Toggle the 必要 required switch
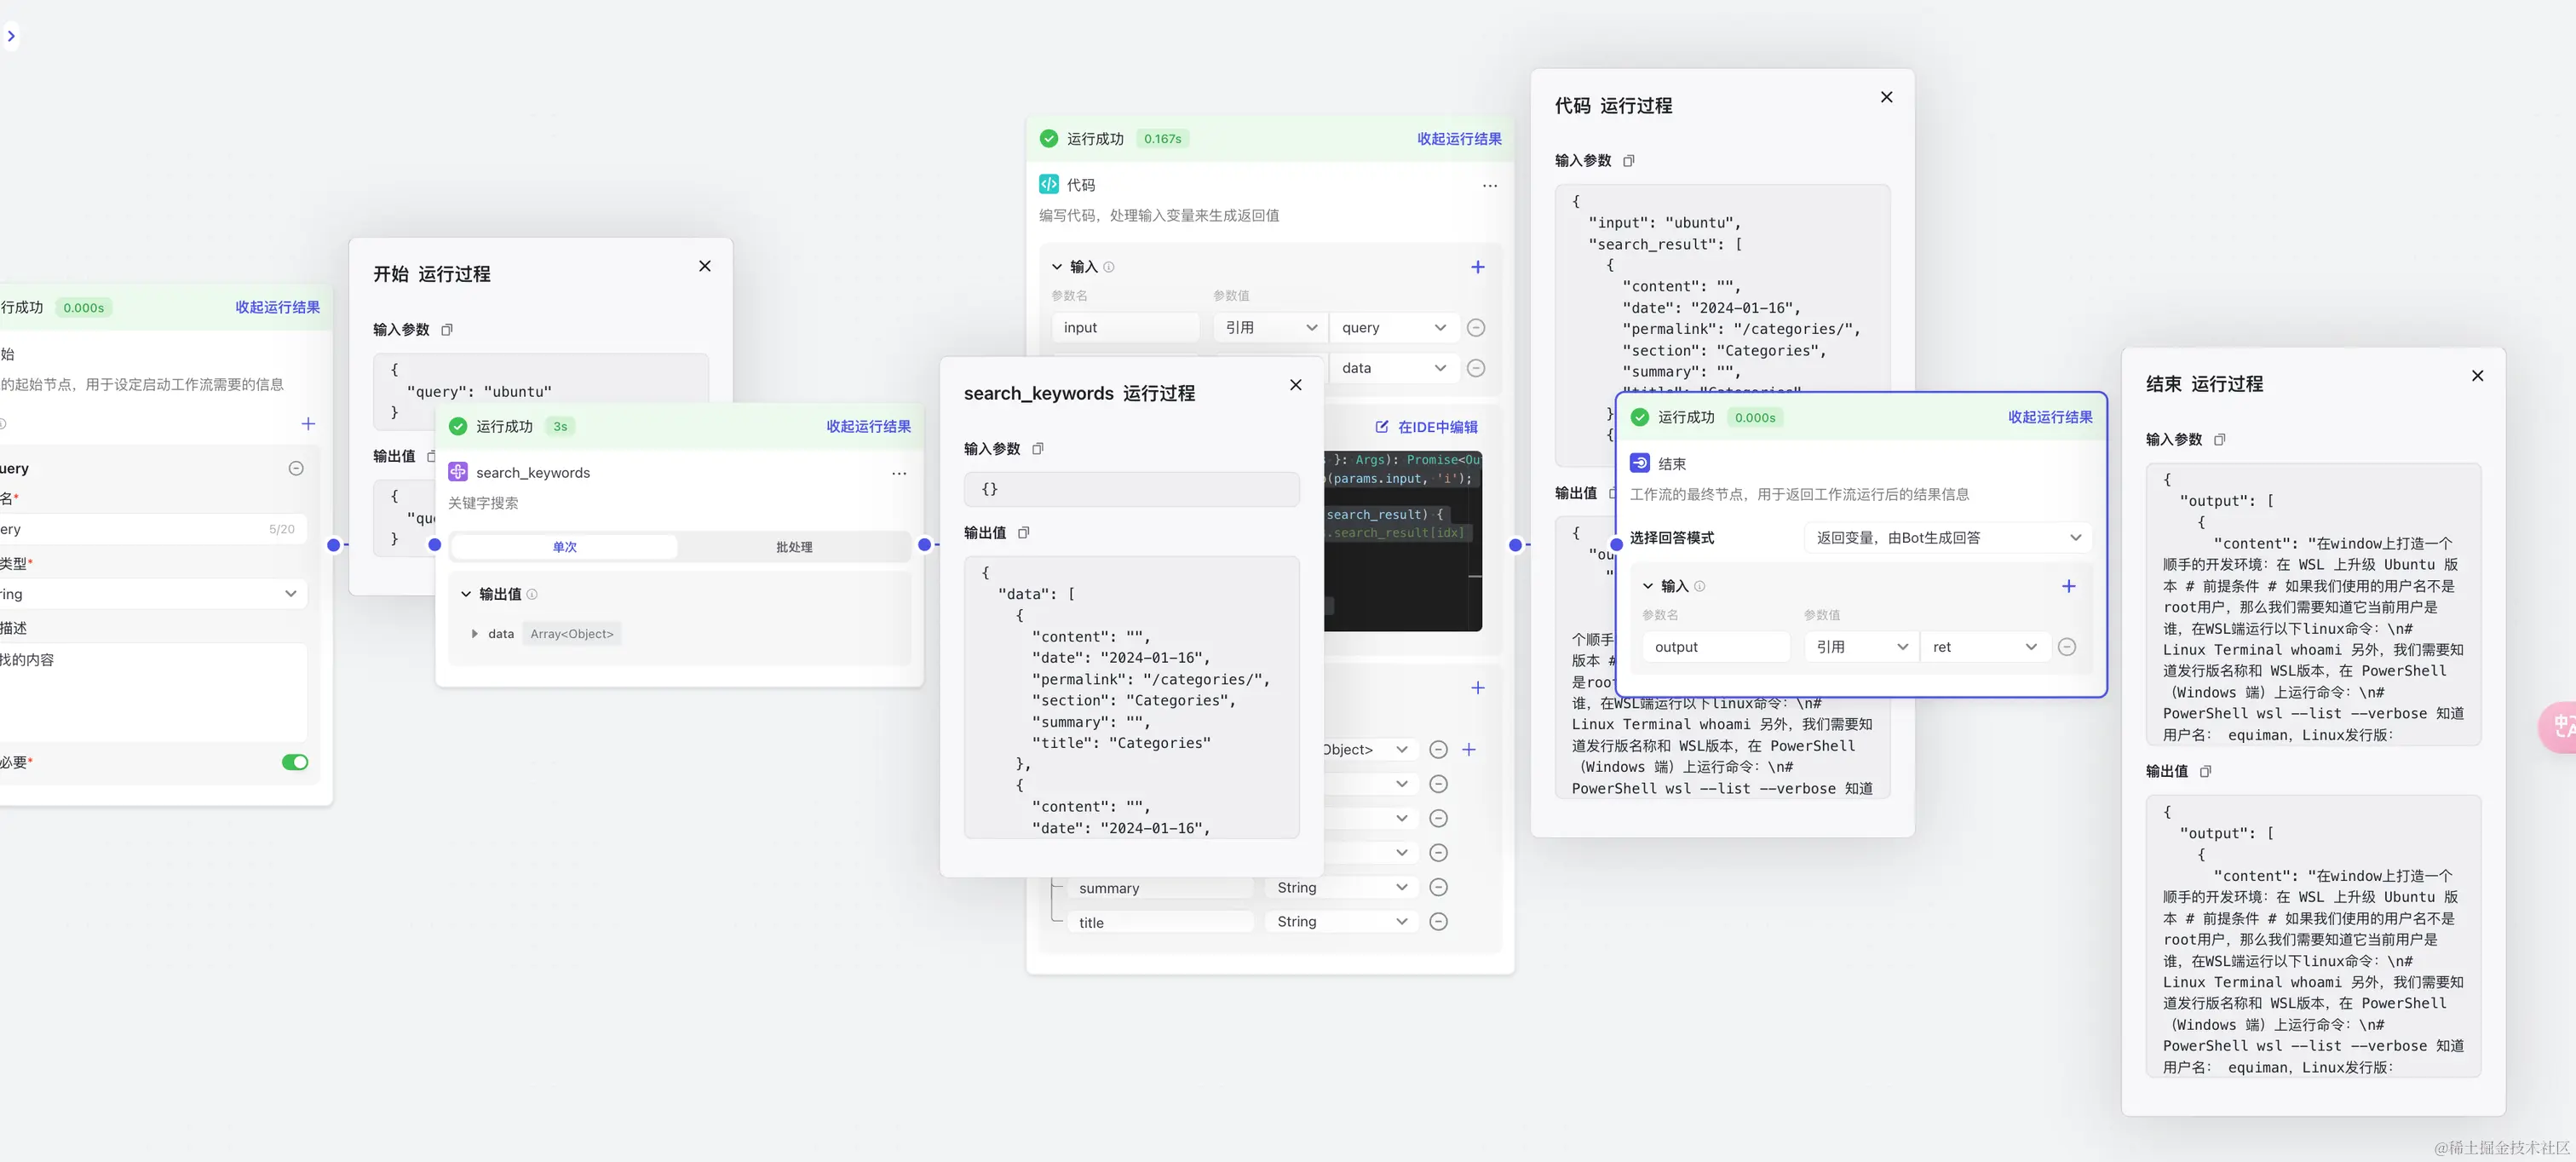Screen dimensions: 2576x1162 pyautogui.click(x=294, y=762)
